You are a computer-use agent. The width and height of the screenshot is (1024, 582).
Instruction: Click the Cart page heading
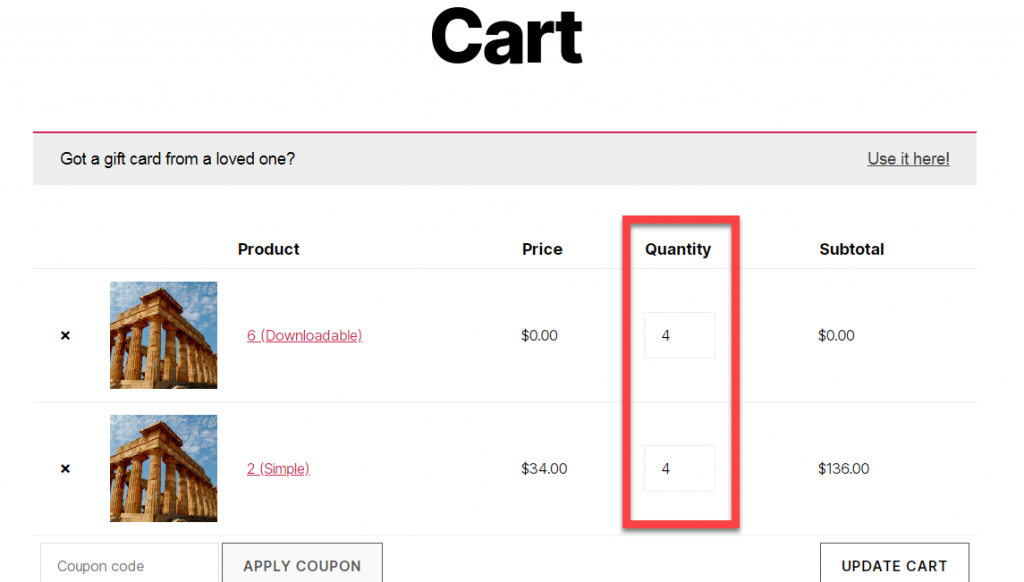[507, 37]
